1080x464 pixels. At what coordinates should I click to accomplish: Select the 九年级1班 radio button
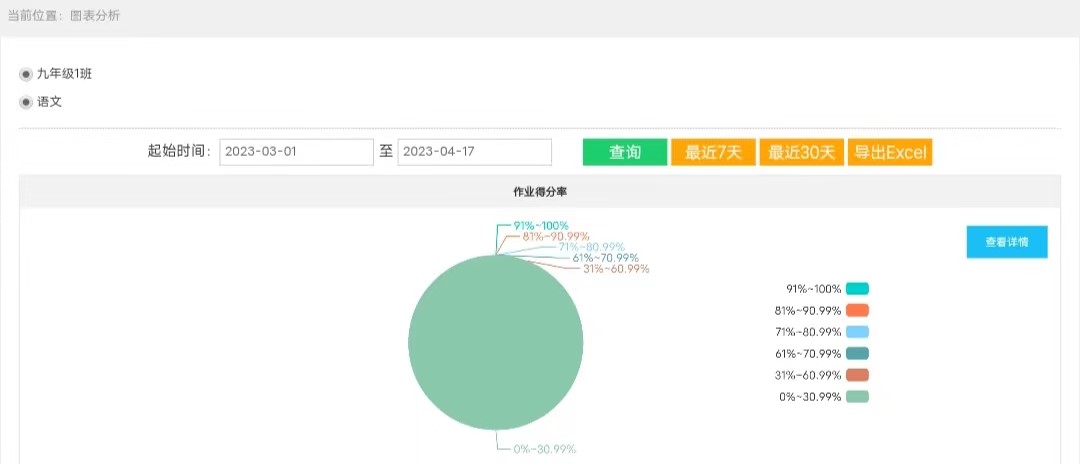click(x=26, y=74)
